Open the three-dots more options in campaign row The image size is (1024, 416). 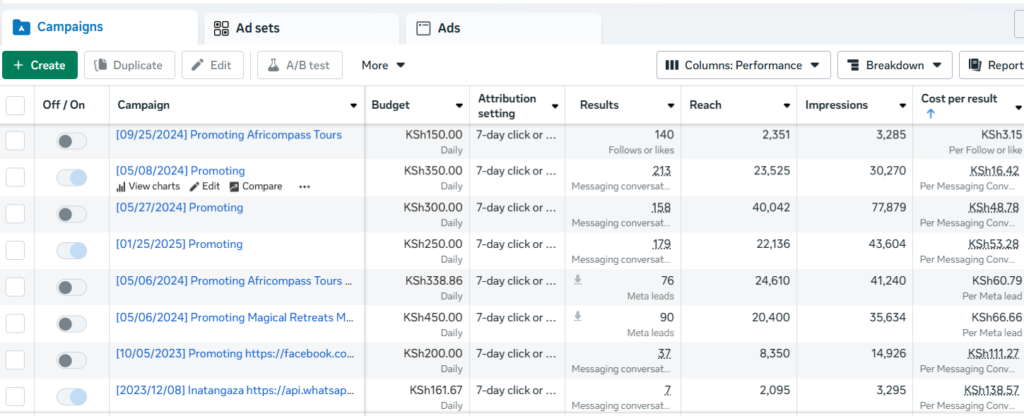click(304, 187)
